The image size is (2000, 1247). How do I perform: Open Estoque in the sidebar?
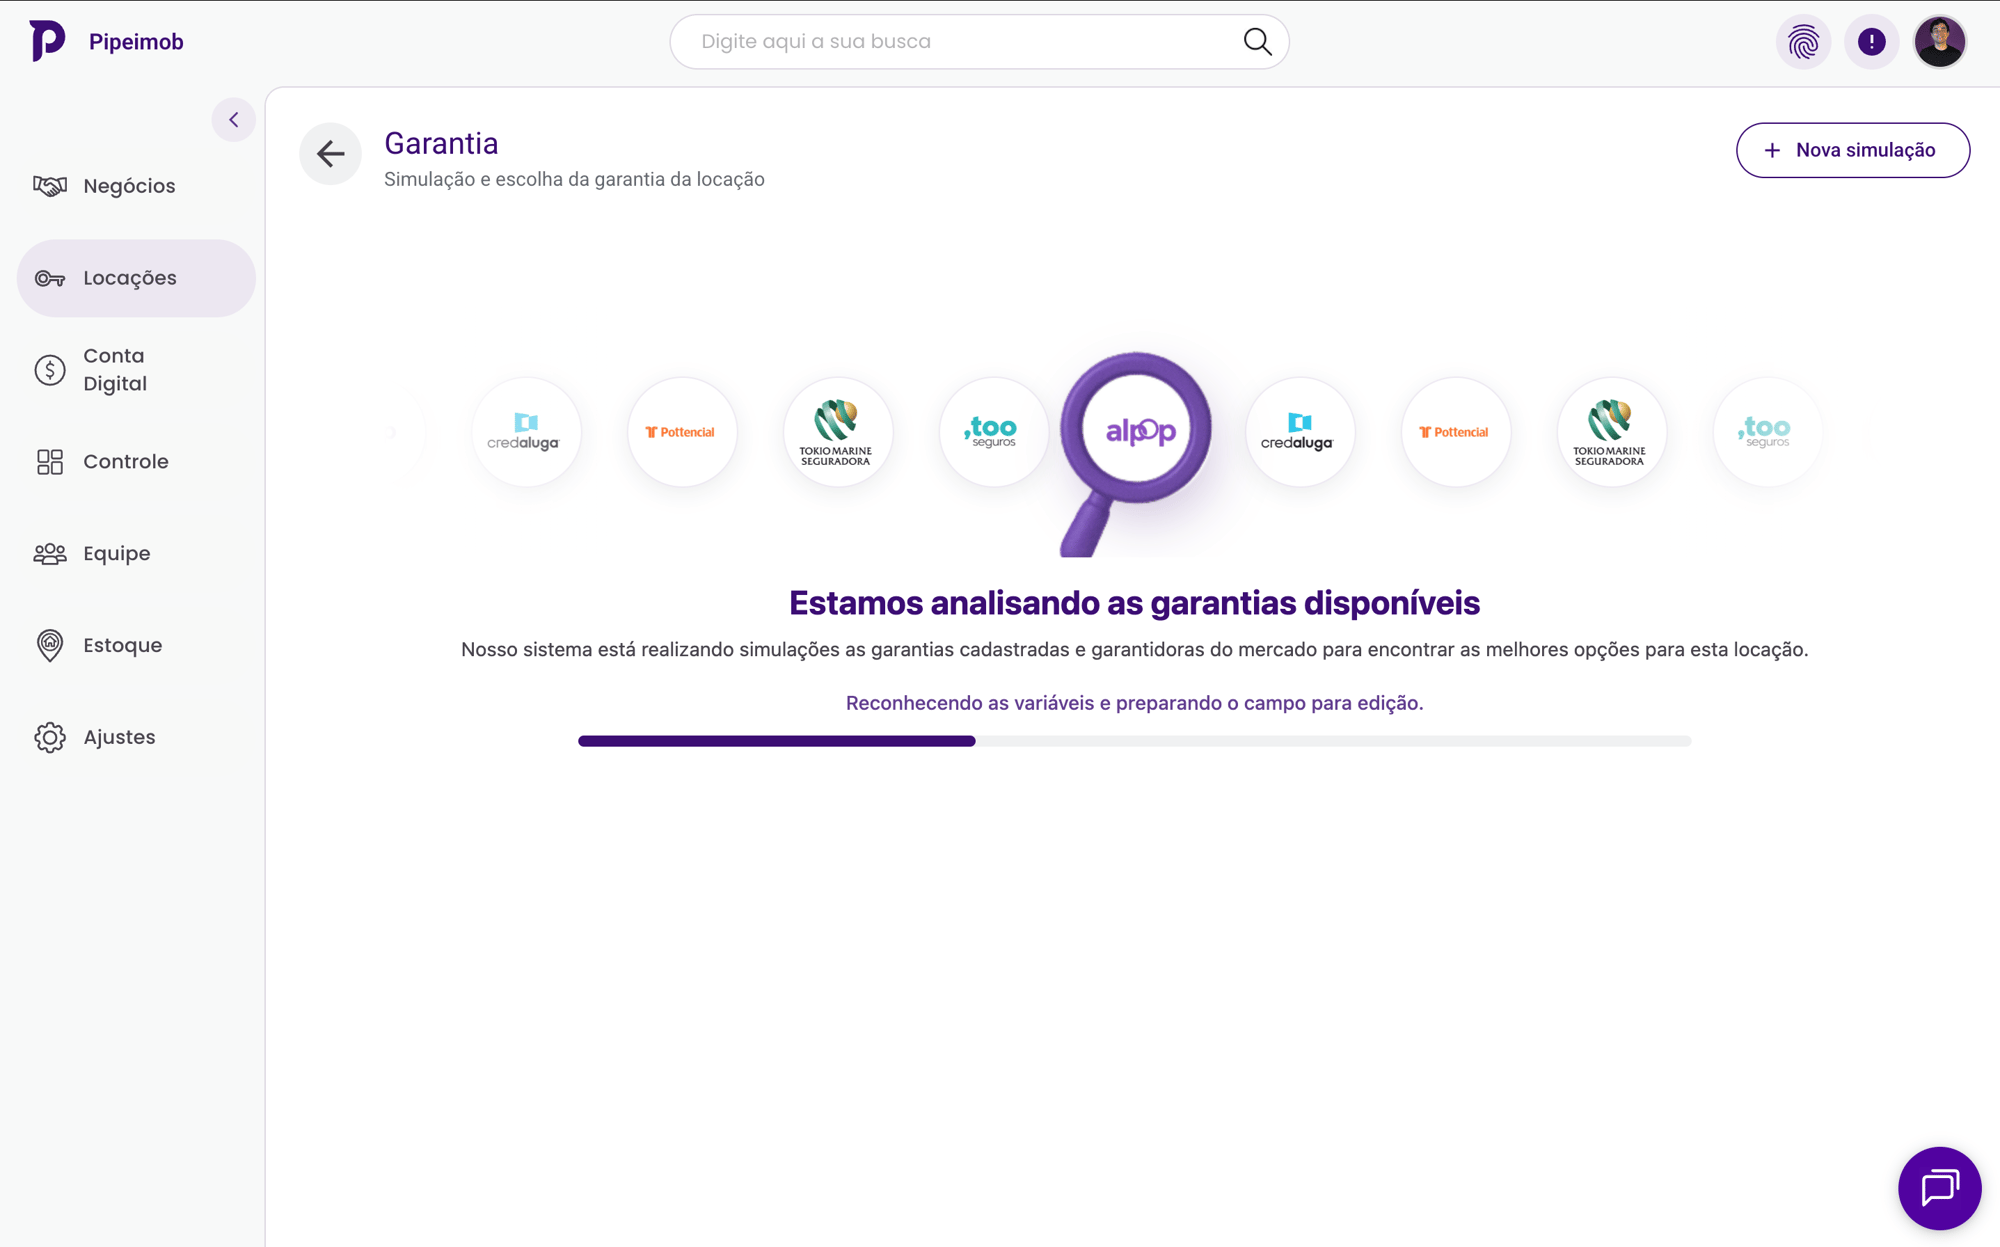tap(136, 646)
